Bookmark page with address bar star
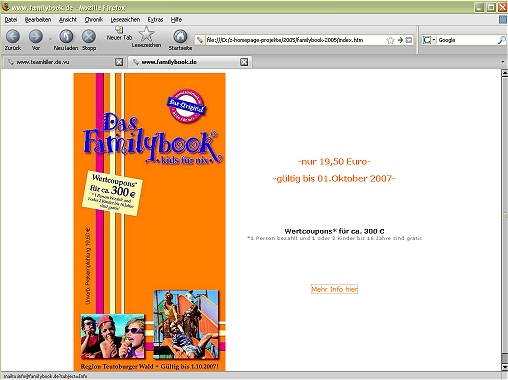Screen dimensions: 508x380 click(390, 40)
